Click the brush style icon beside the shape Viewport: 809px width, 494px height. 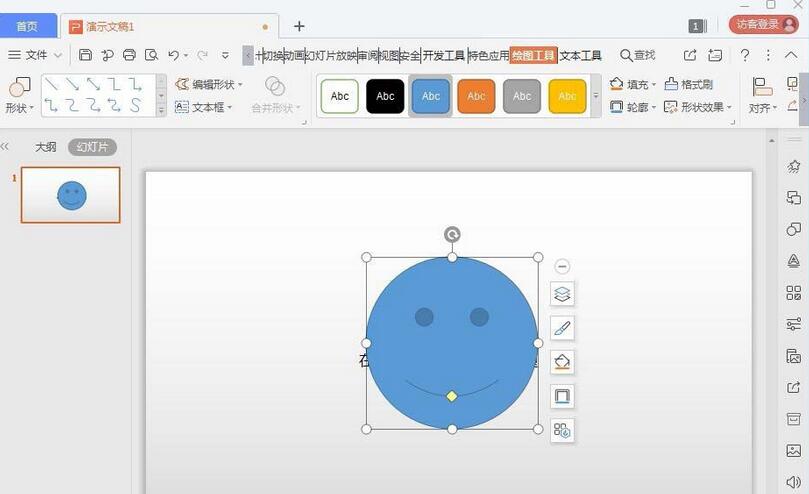point(562,328)
